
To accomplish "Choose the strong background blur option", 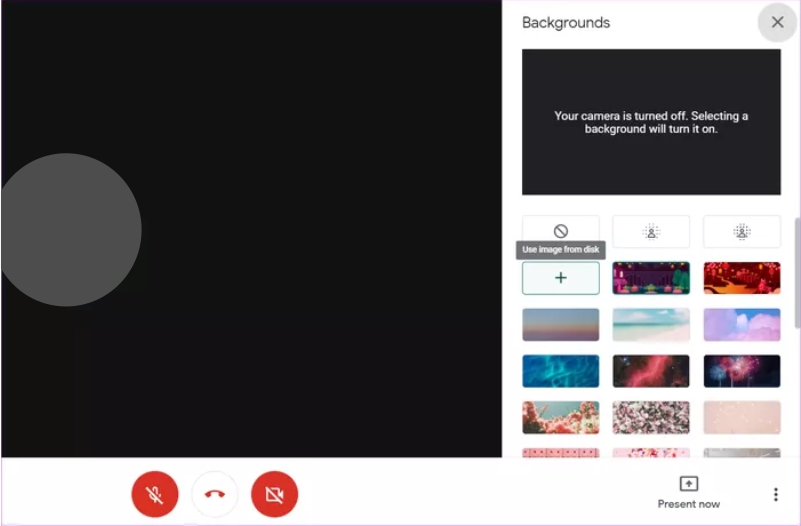I will 742,231.
